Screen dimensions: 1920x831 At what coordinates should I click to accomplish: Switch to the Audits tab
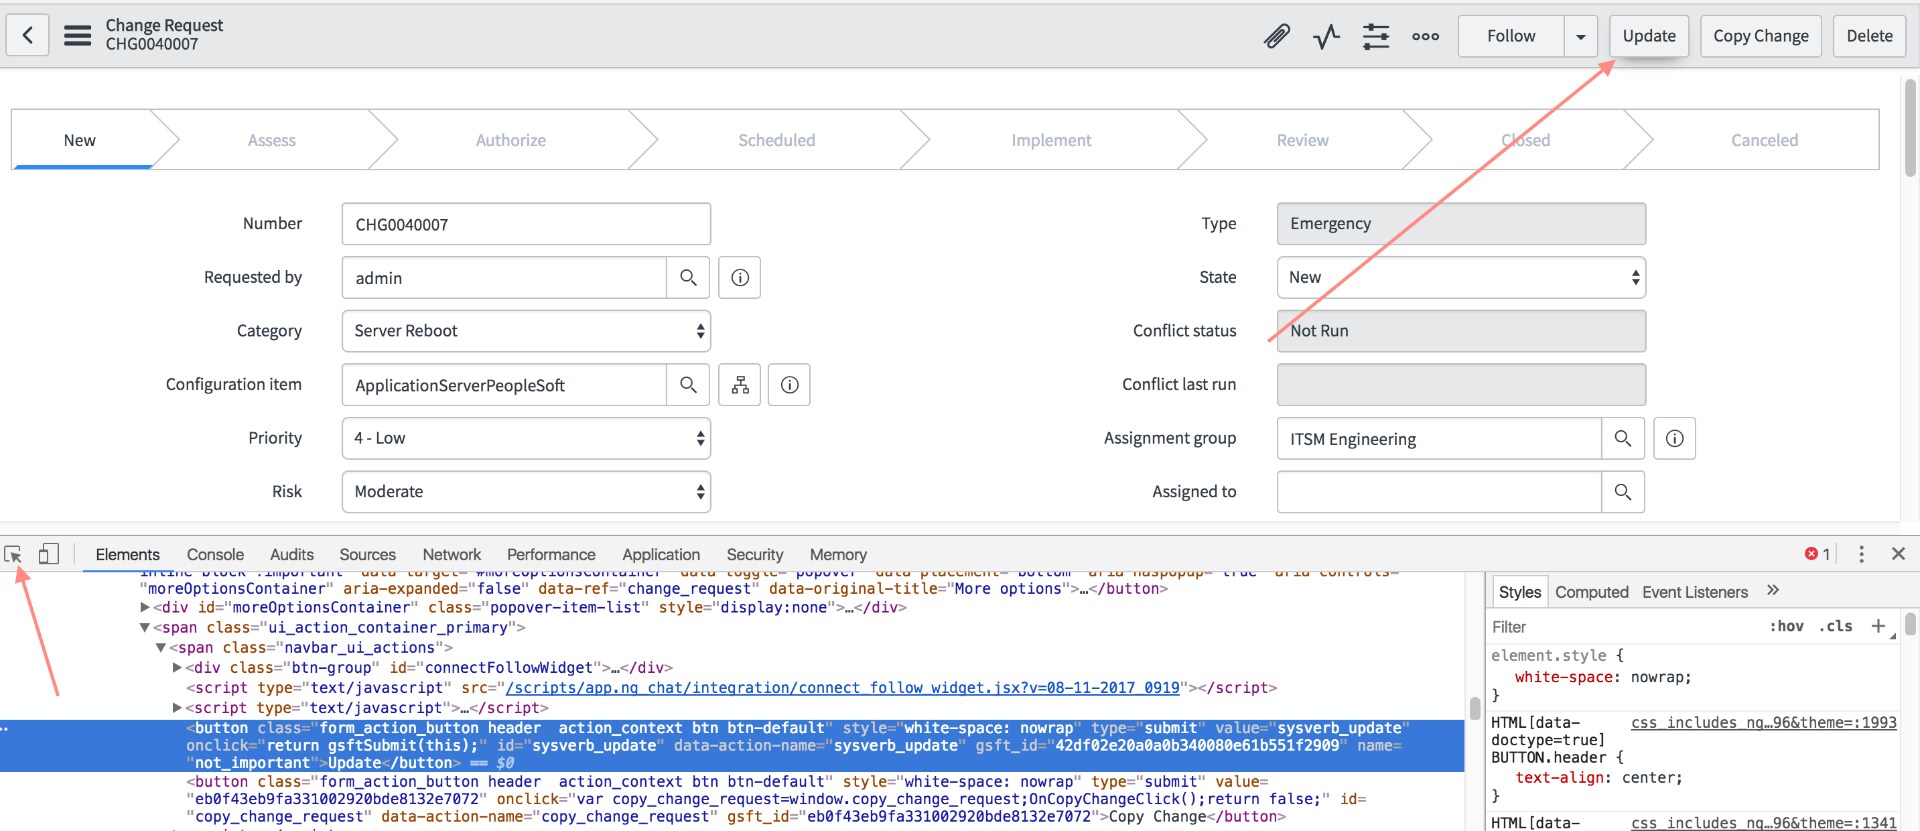coord(292,554)
